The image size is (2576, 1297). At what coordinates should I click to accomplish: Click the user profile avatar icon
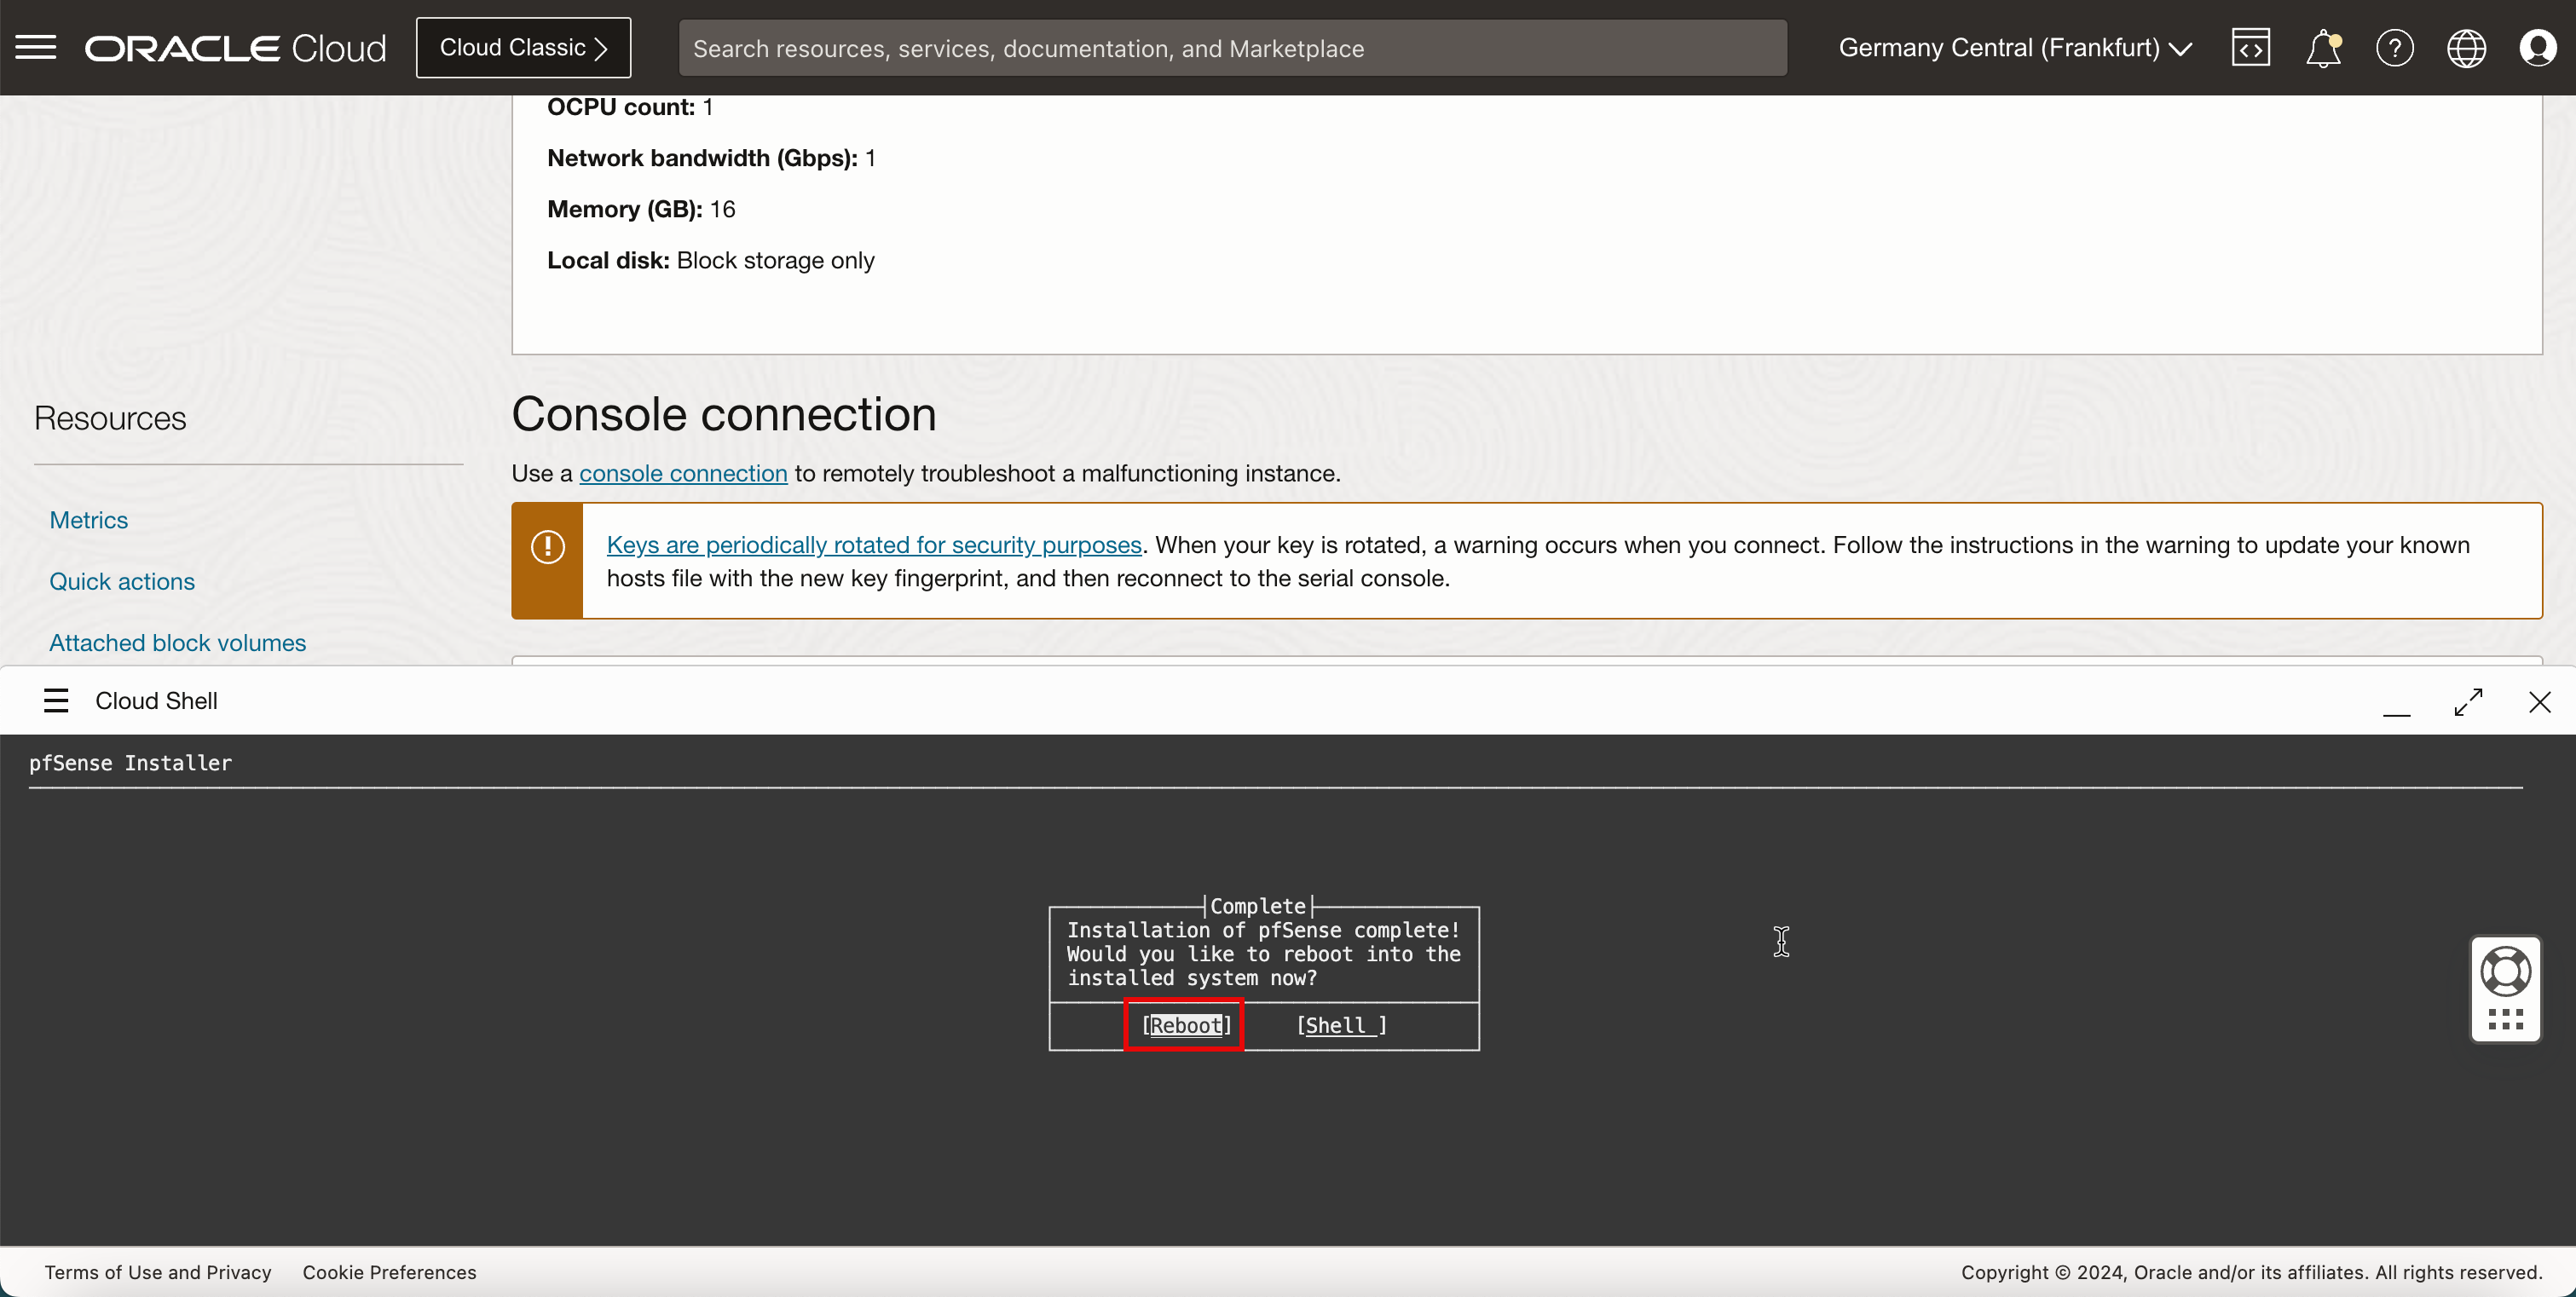(x=2536, y=48)
